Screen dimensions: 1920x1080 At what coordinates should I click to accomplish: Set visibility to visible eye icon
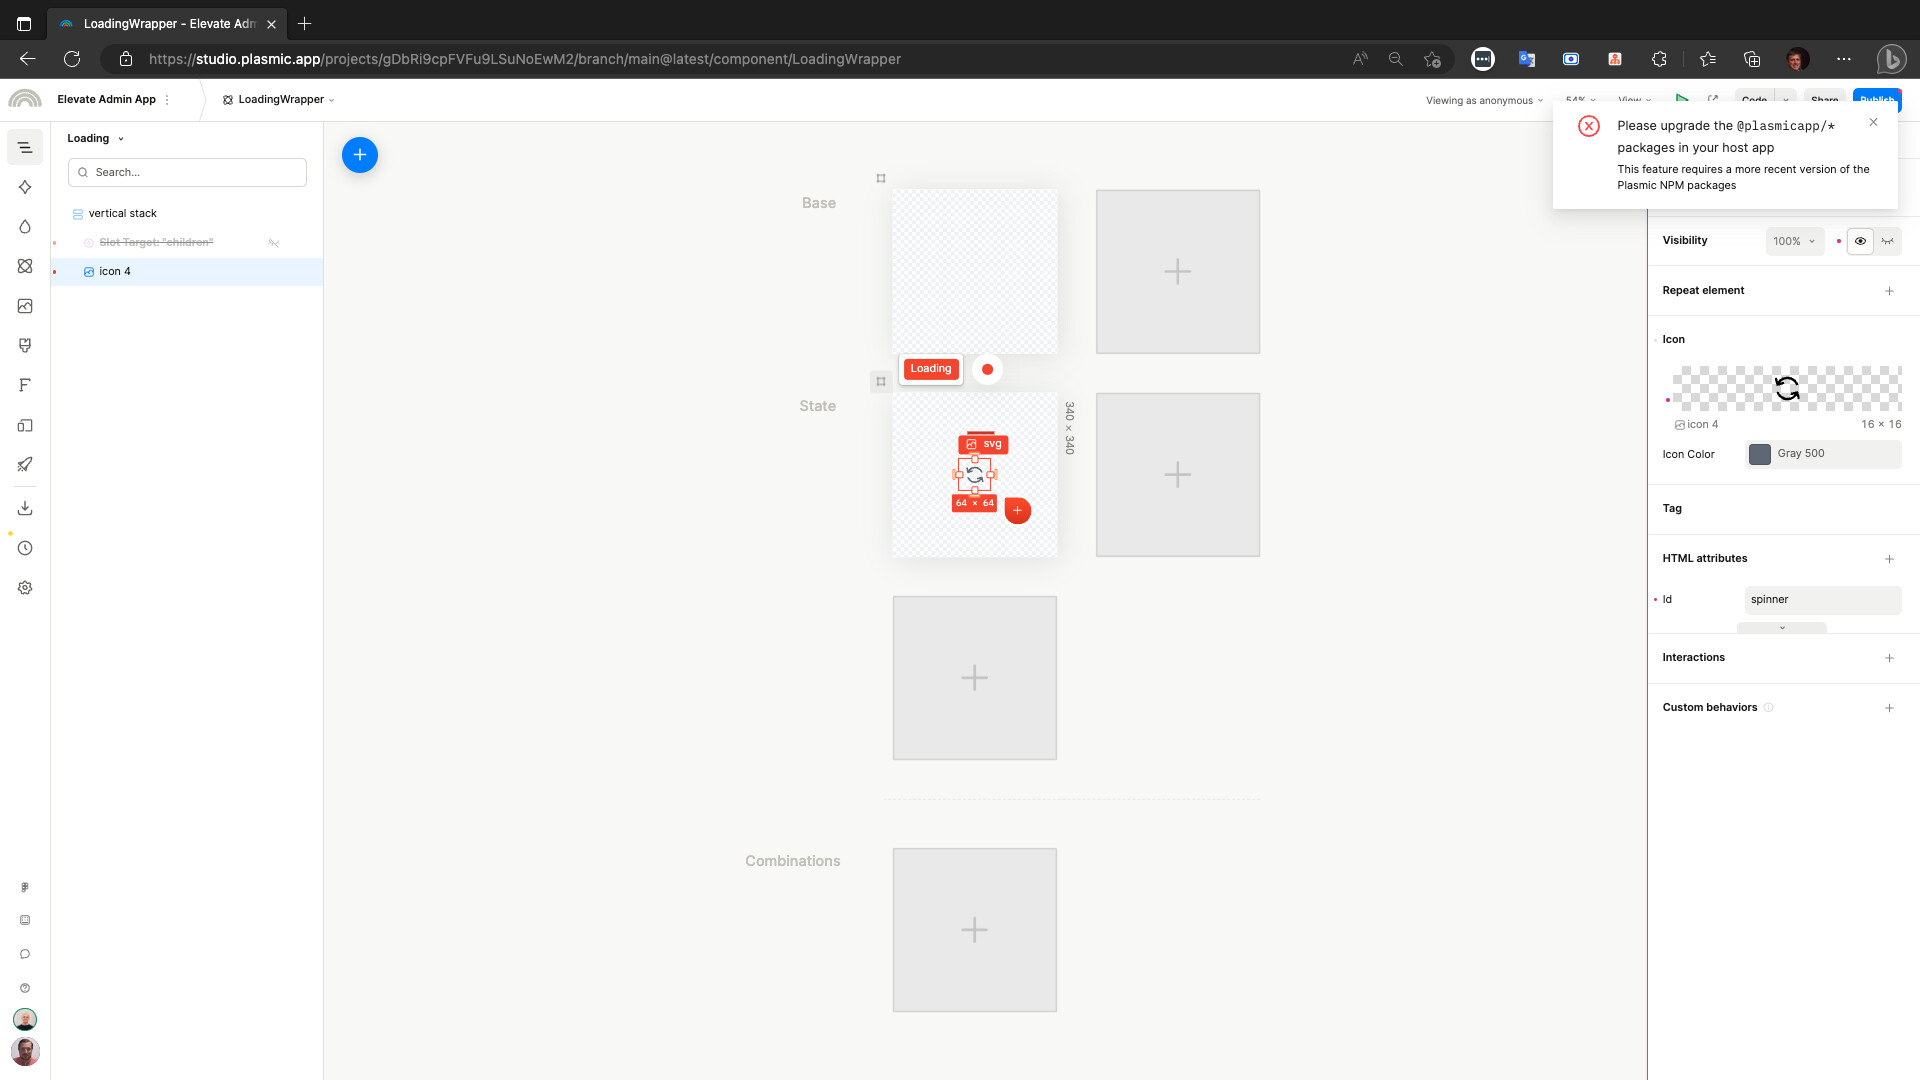click(x=1860, y=241)
